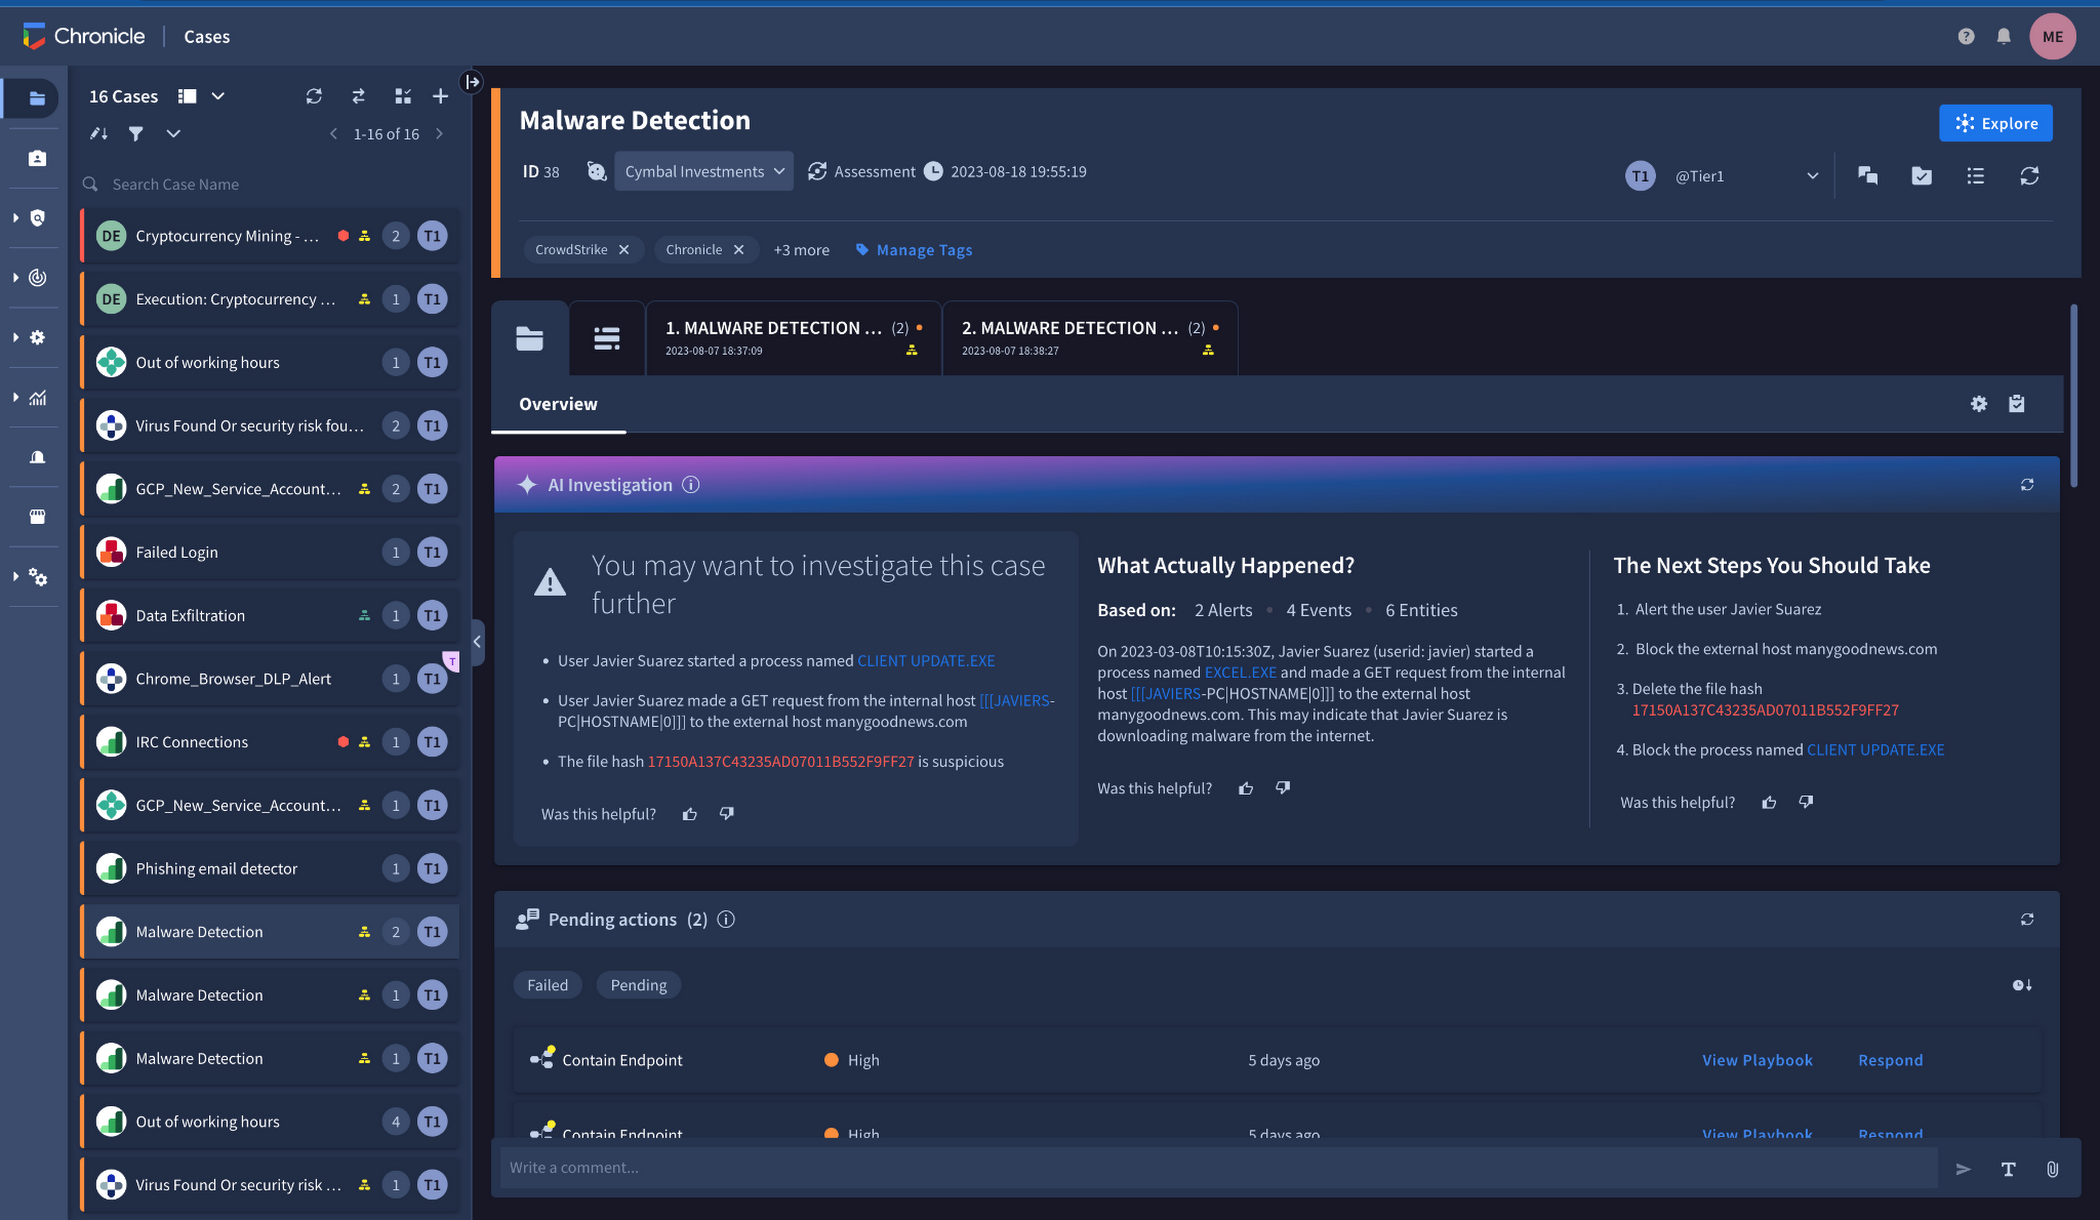Image resolution: width=2100 pixels, height=1220 pixels.
Task: Select the Overview tab
Action: tap(558, 404)
